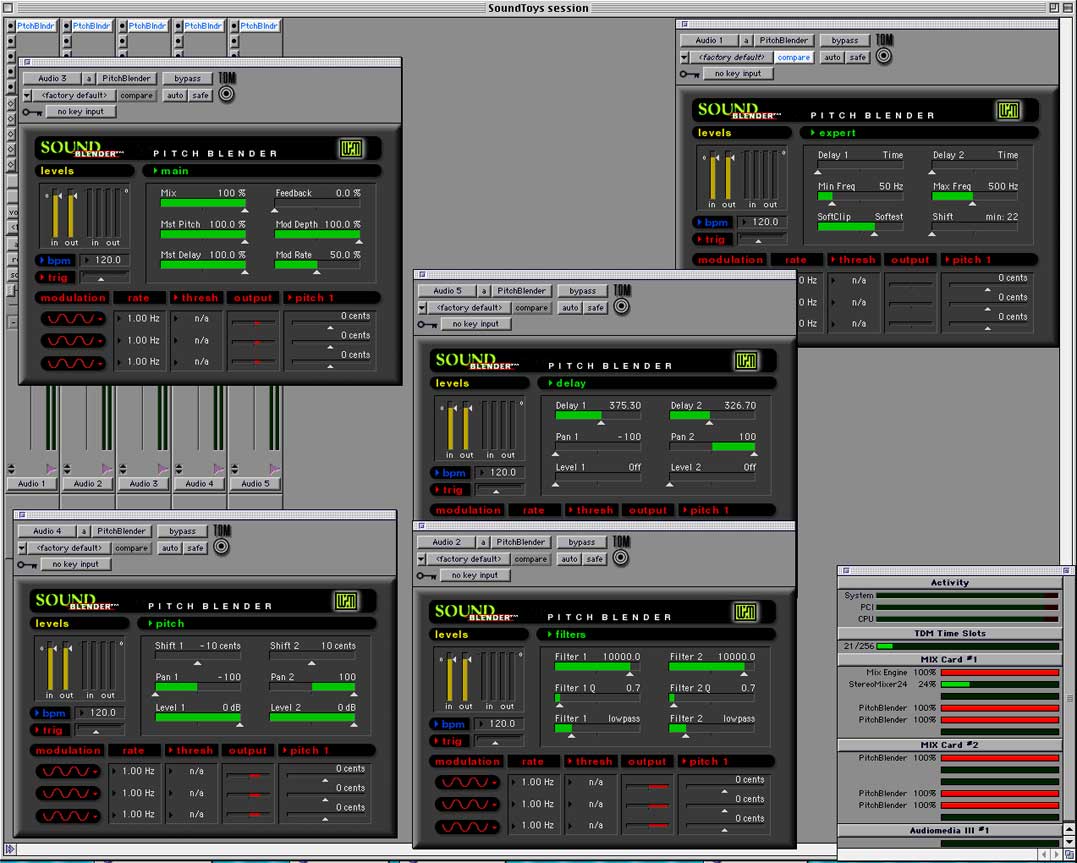Click the third modulation waveform in the Audio 4 window

pyautogui.click(x=68, y=815)
